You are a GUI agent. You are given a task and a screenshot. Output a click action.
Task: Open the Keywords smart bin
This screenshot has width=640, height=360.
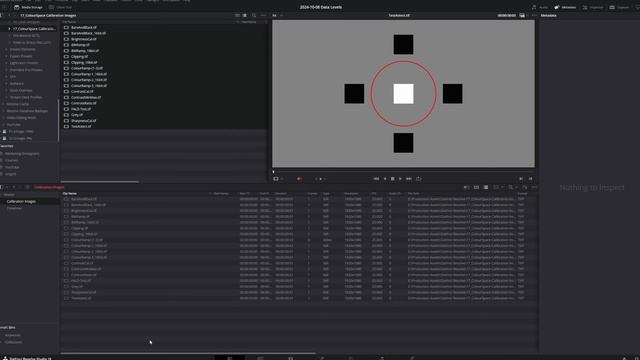(13, 336)
